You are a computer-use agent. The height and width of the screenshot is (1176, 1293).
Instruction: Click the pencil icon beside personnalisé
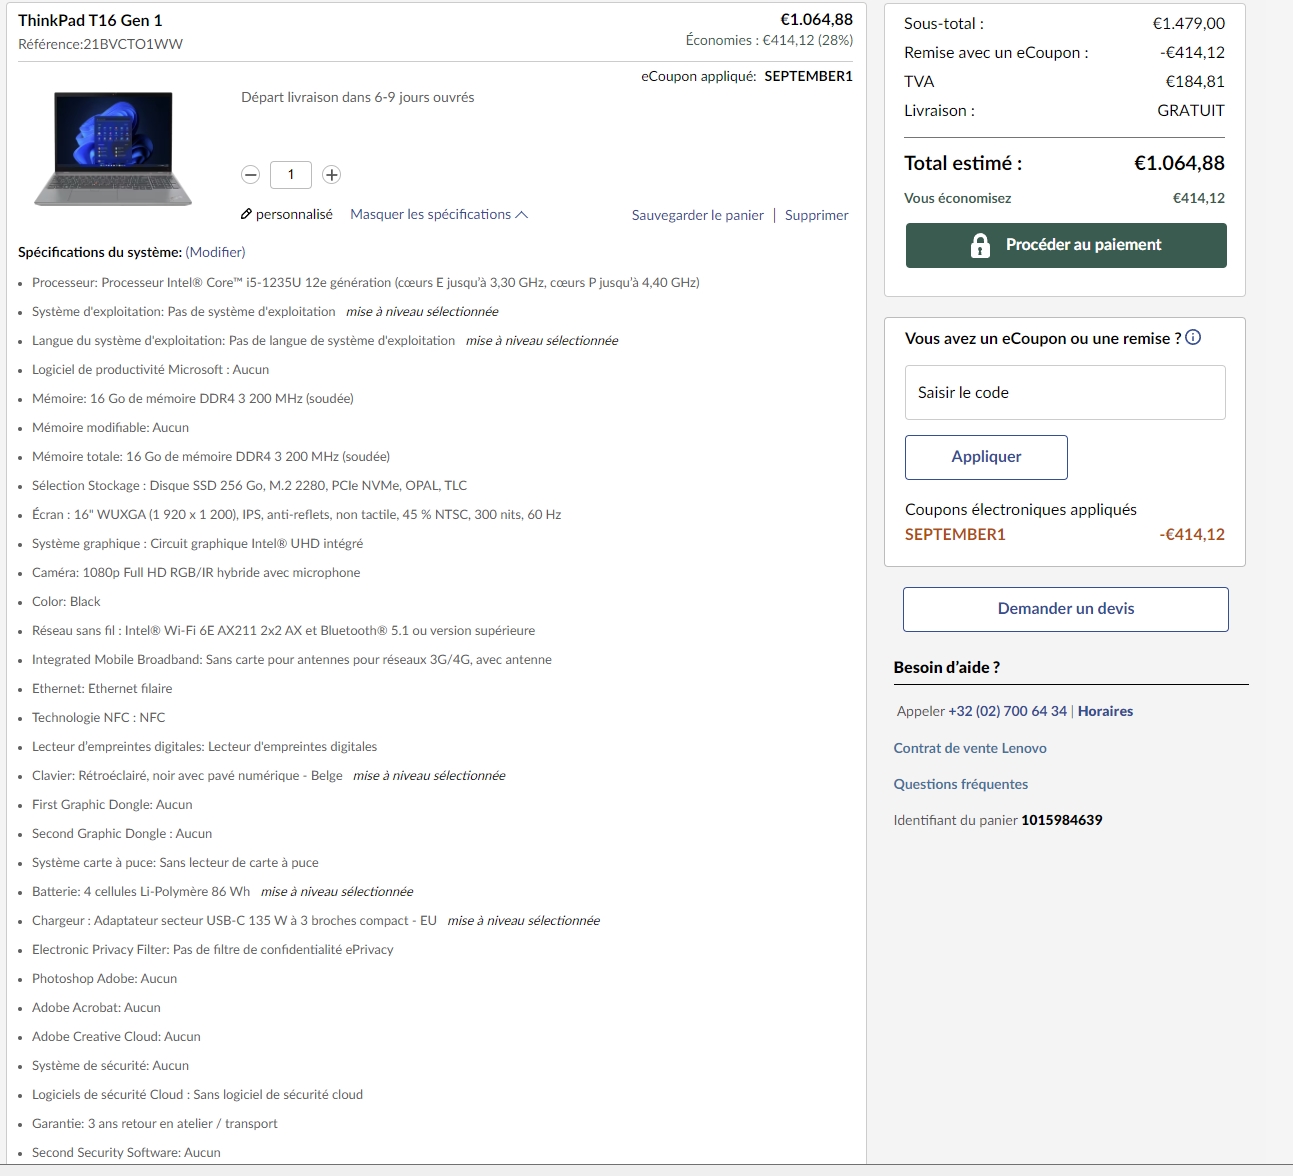pos(246,215)
